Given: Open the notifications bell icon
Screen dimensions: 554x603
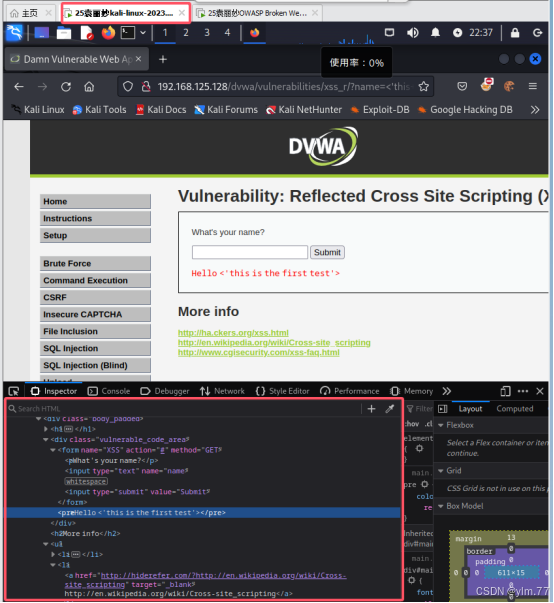Looking at the screenshot, I should click(435, 33).
